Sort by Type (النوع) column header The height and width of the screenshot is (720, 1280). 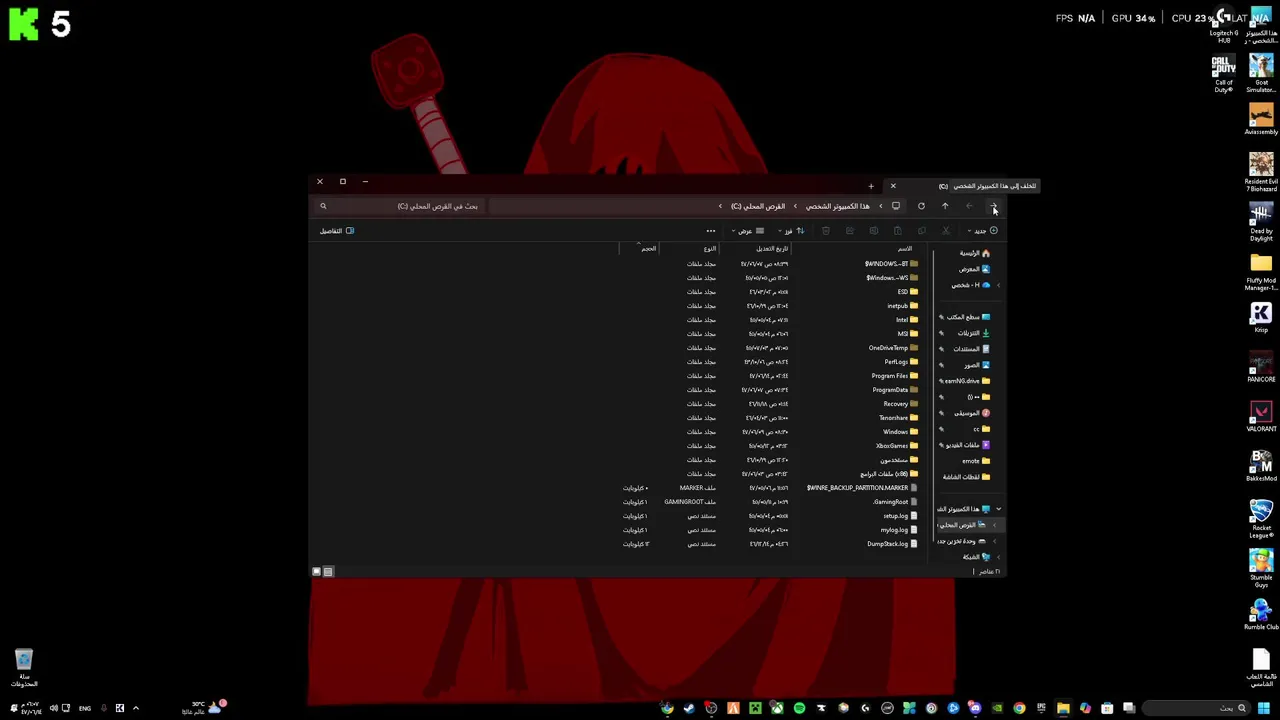[709, 249]
